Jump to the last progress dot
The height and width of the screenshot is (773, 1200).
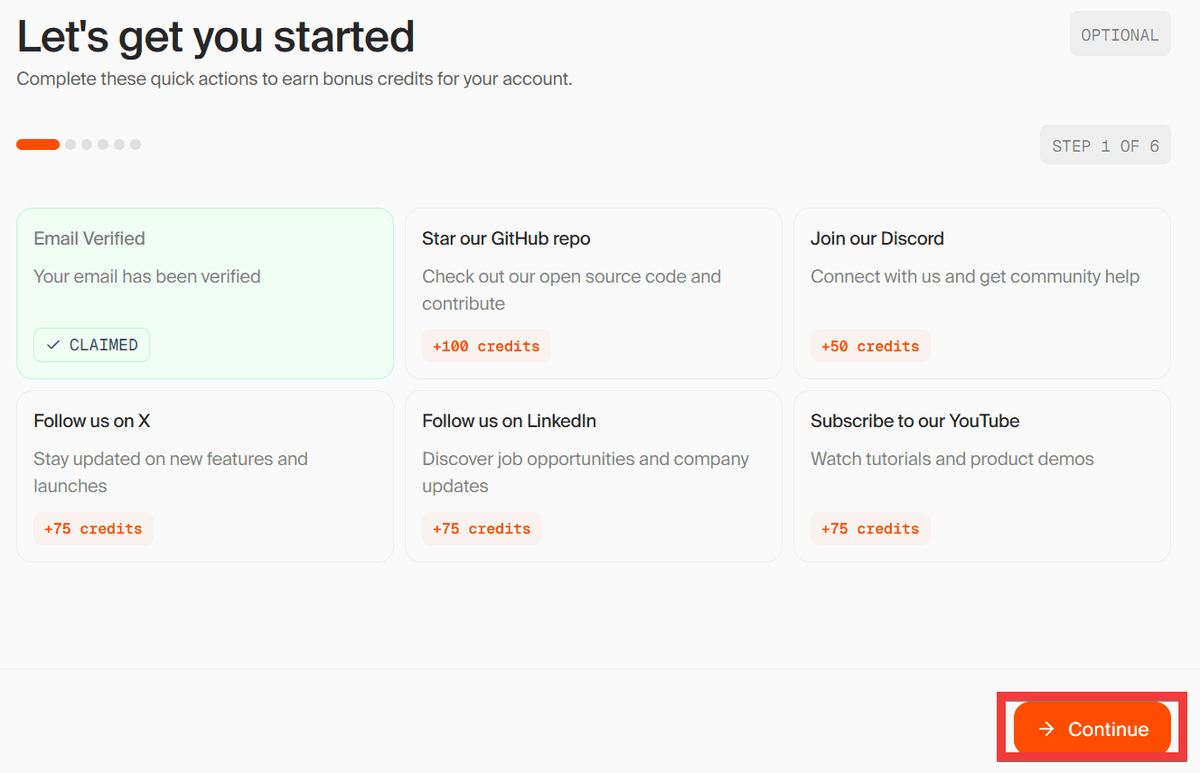click(135, 144)
